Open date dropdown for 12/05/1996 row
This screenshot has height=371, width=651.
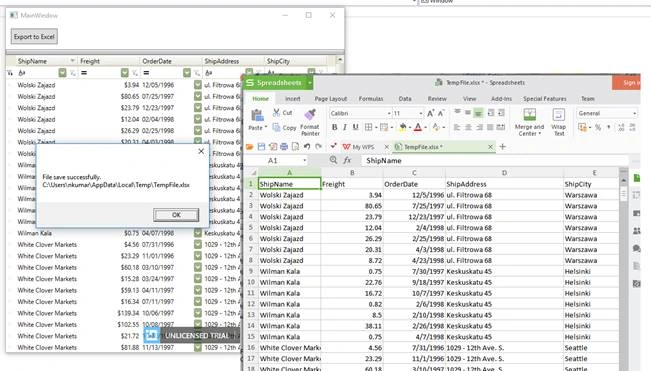click(x=198, y=85)
